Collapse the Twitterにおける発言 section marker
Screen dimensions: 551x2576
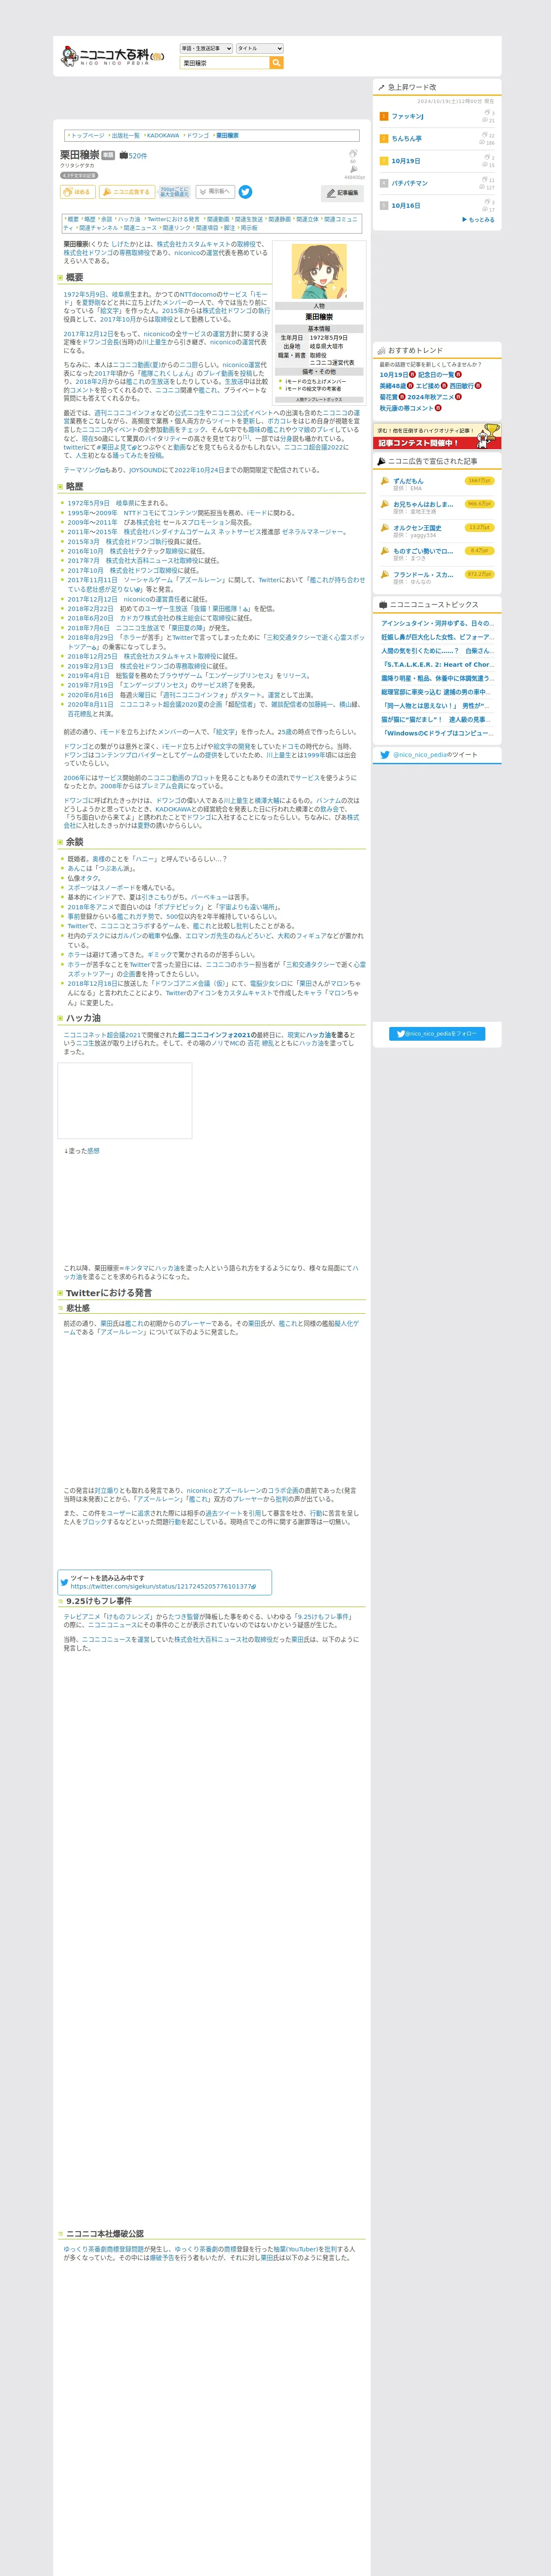(60, 1293)
